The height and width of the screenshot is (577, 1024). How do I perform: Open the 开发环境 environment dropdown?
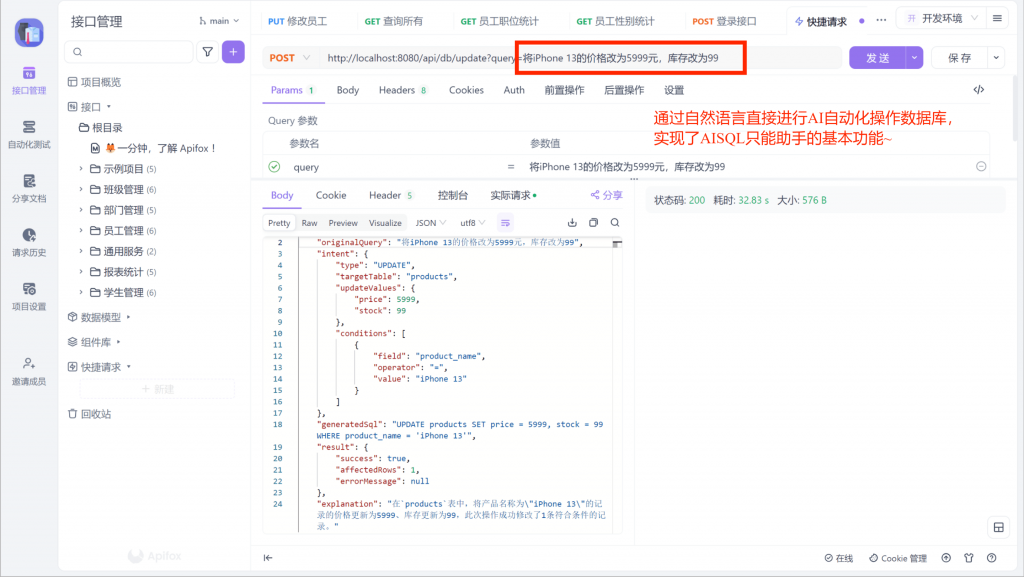click(x=939, y=19)
